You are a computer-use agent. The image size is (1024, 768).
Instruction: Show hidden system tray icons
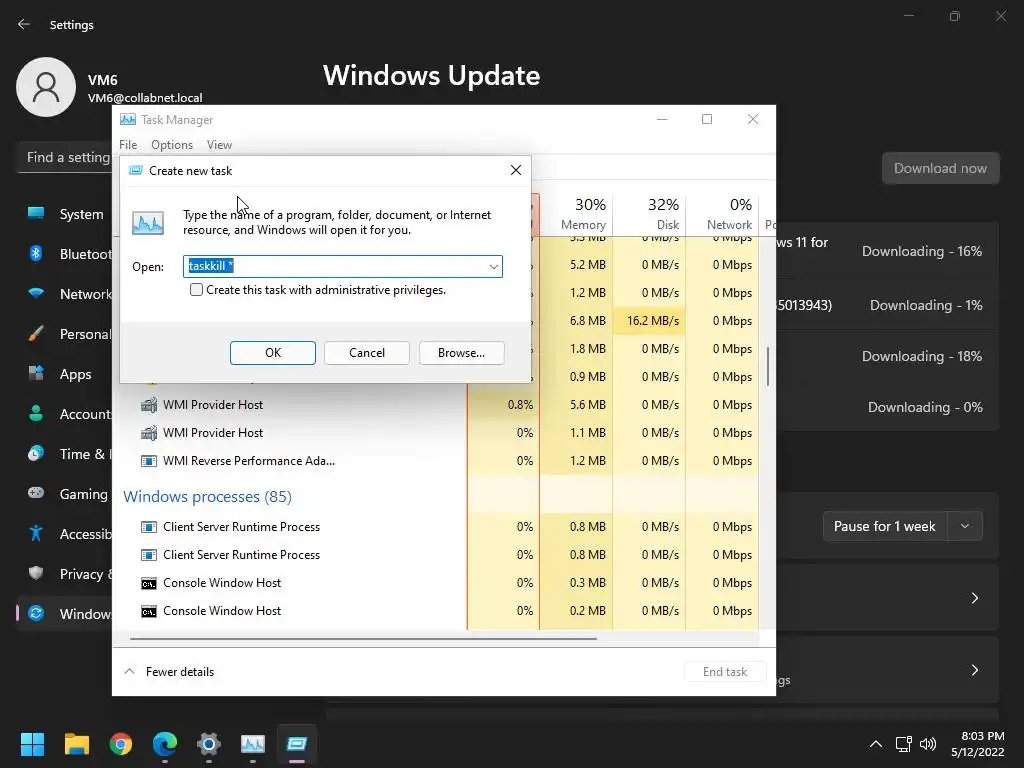[876, 744]
